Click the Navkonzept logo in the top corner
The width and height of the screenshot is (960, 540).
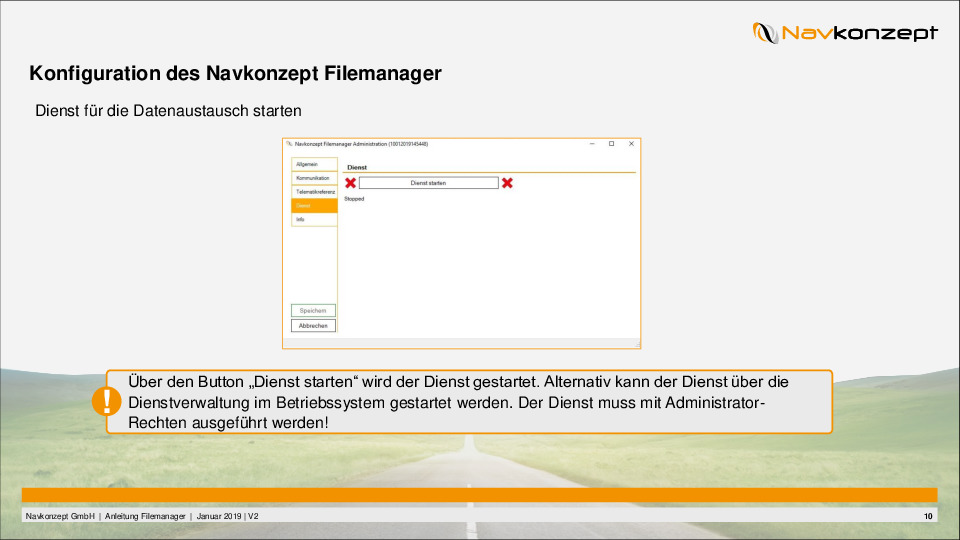point(845,33)
